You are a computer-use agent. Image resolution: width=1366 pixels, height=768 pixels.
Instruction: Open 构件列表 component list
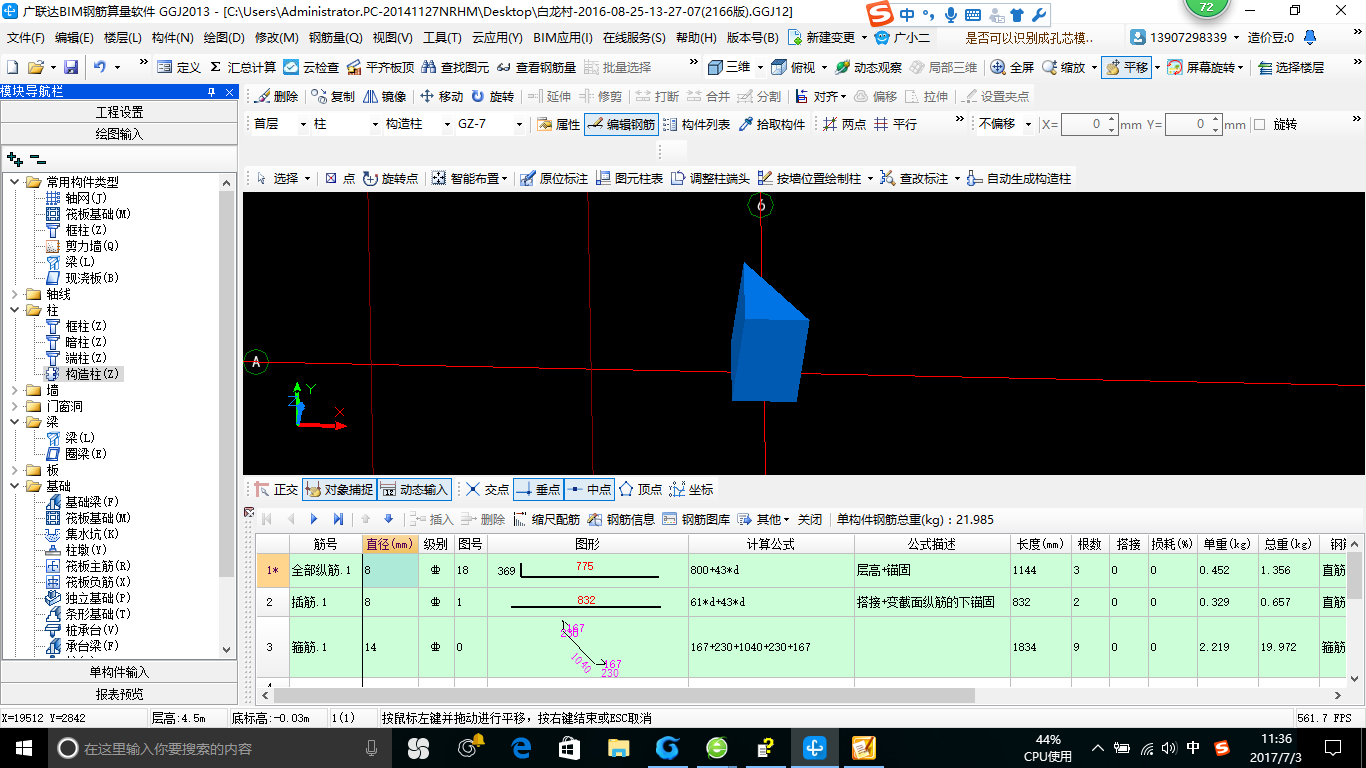(x=696, y=124)
